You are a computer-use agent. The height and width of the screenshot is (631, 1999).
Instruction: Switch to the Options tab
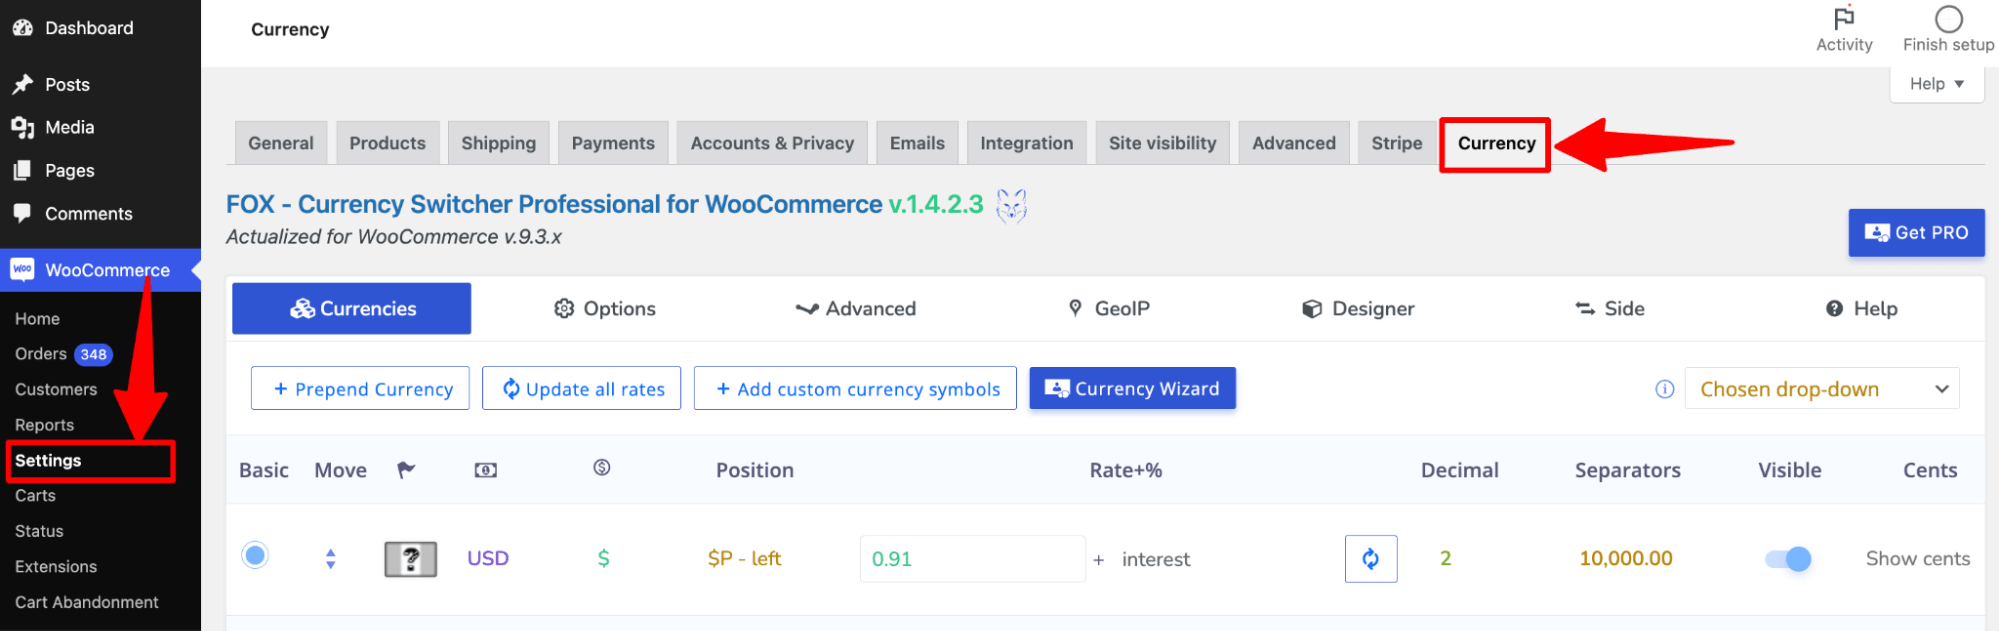(x=605, y=309)
